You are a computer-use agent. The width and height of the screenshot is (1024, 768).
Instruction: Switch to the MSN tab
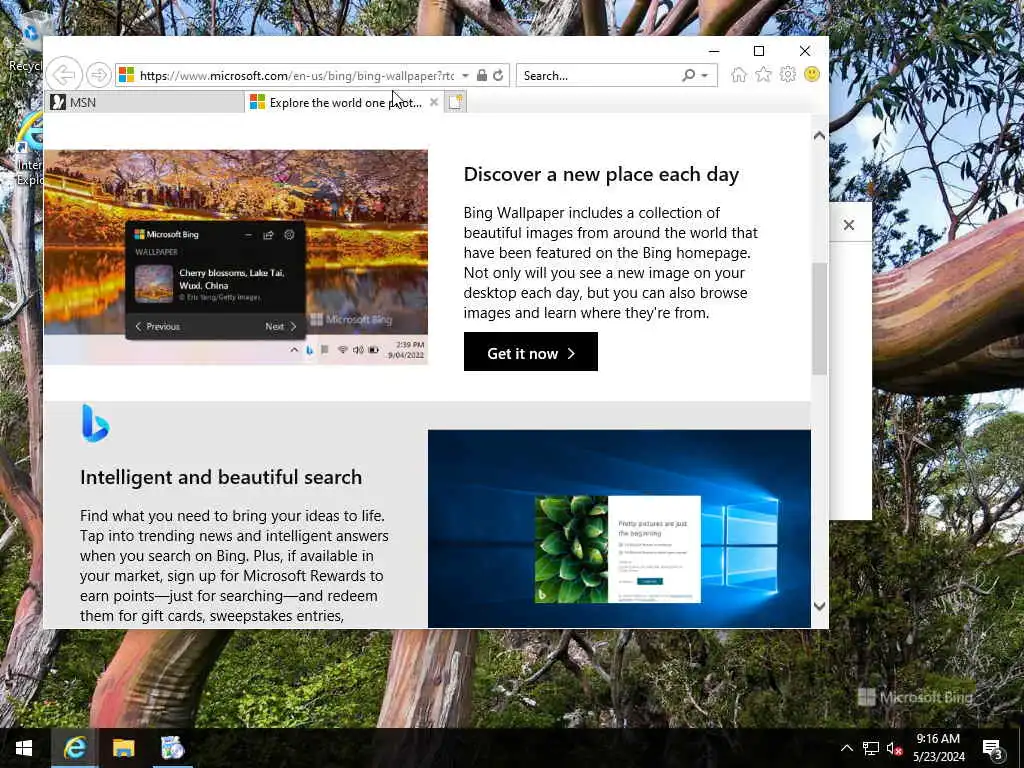click(x=146, y=103)
